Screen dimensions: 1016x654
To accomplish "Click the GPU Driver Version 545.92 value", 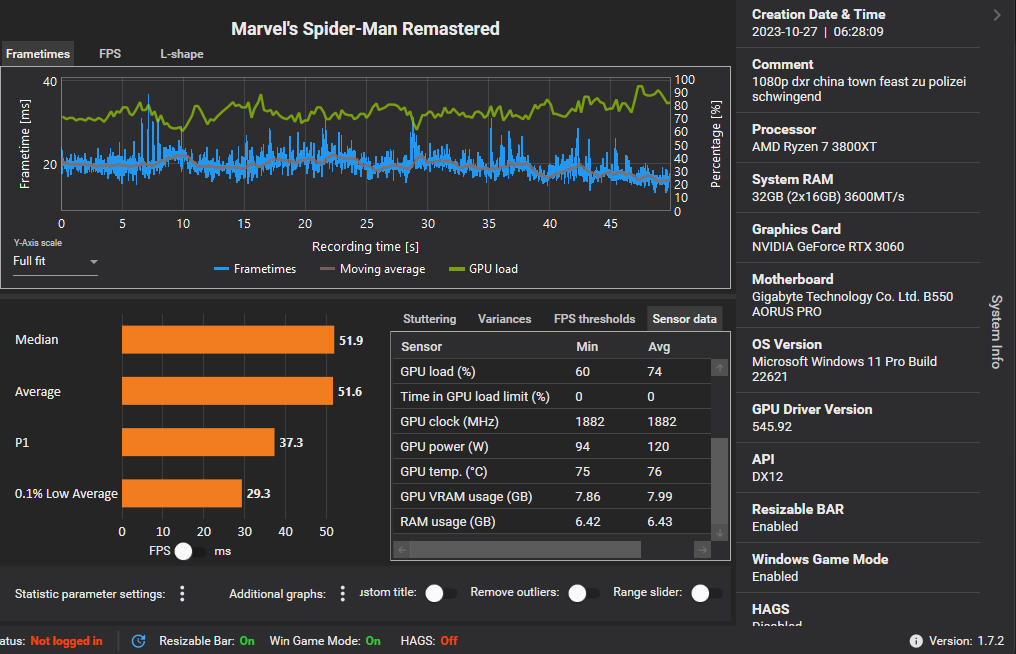I will [772, 426].
